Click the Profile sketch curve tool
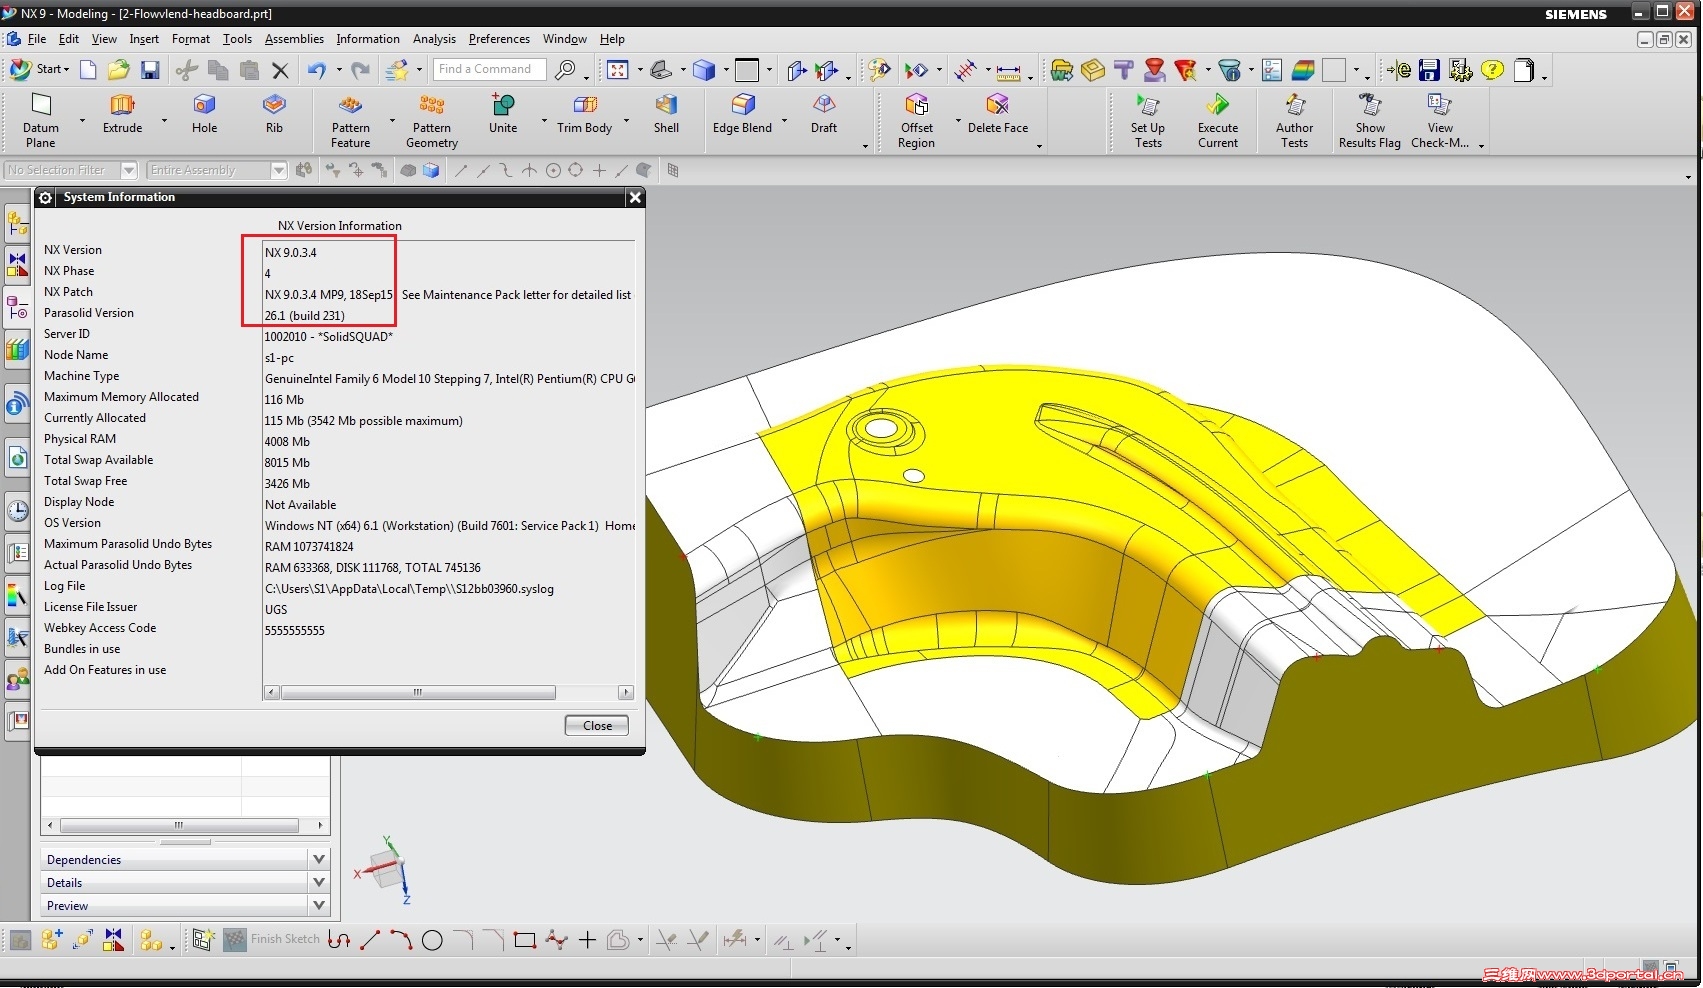Viewport: 1703px width, 988px height. pos(339,940)
